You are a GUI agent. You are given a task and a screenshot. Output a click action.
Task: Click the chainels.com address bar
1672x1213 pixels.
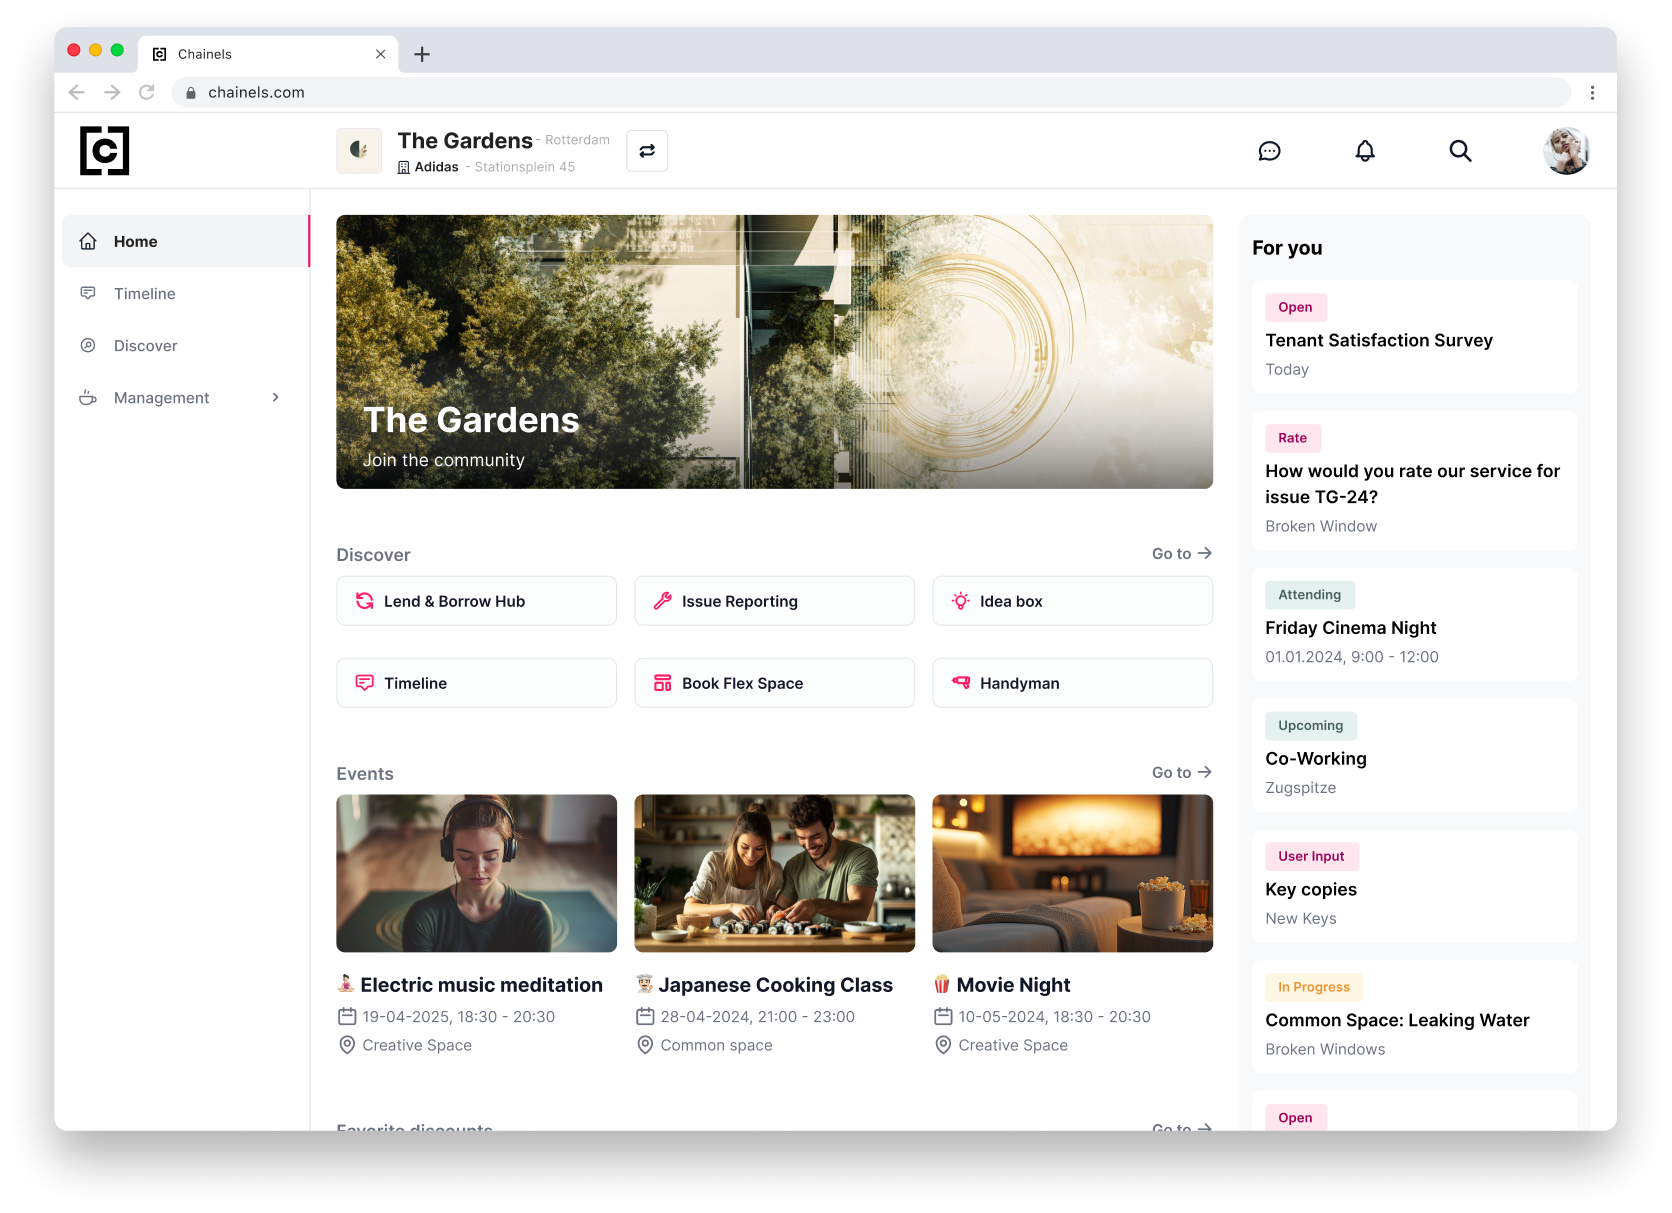pos(870,92)
